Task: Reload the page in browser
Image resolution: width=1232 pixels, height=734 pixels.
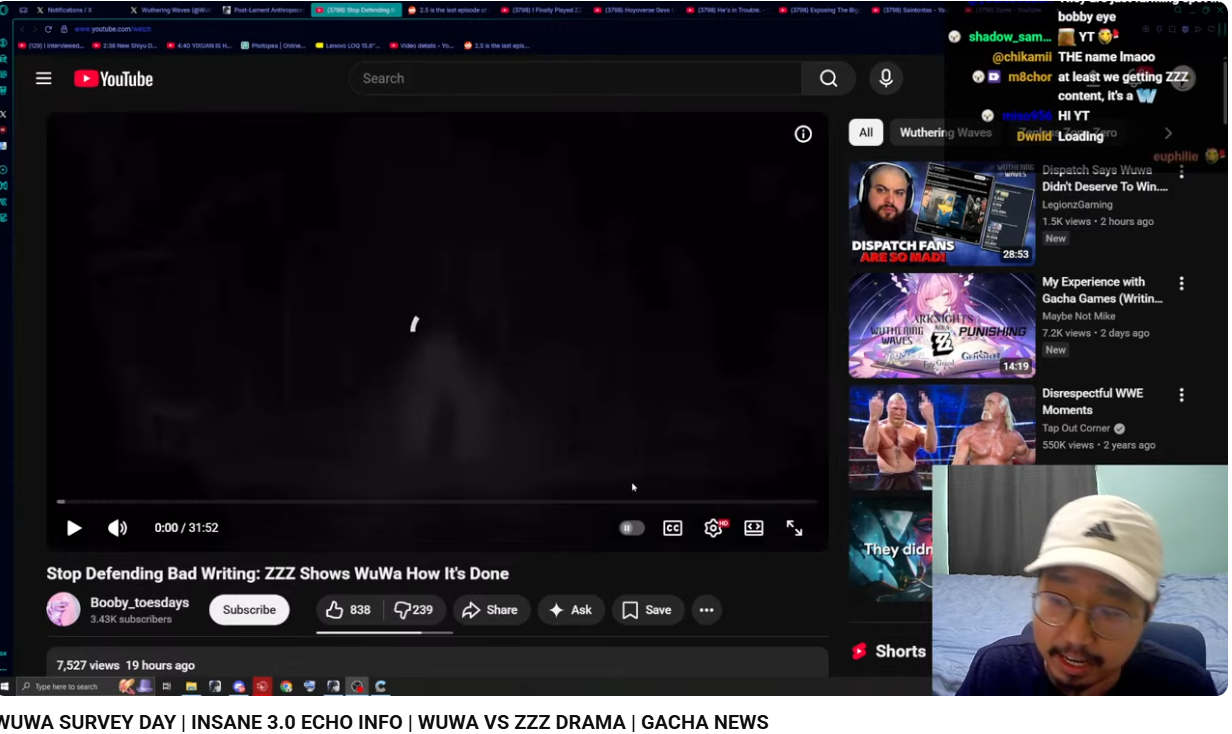Action: (x=48, y=29)
